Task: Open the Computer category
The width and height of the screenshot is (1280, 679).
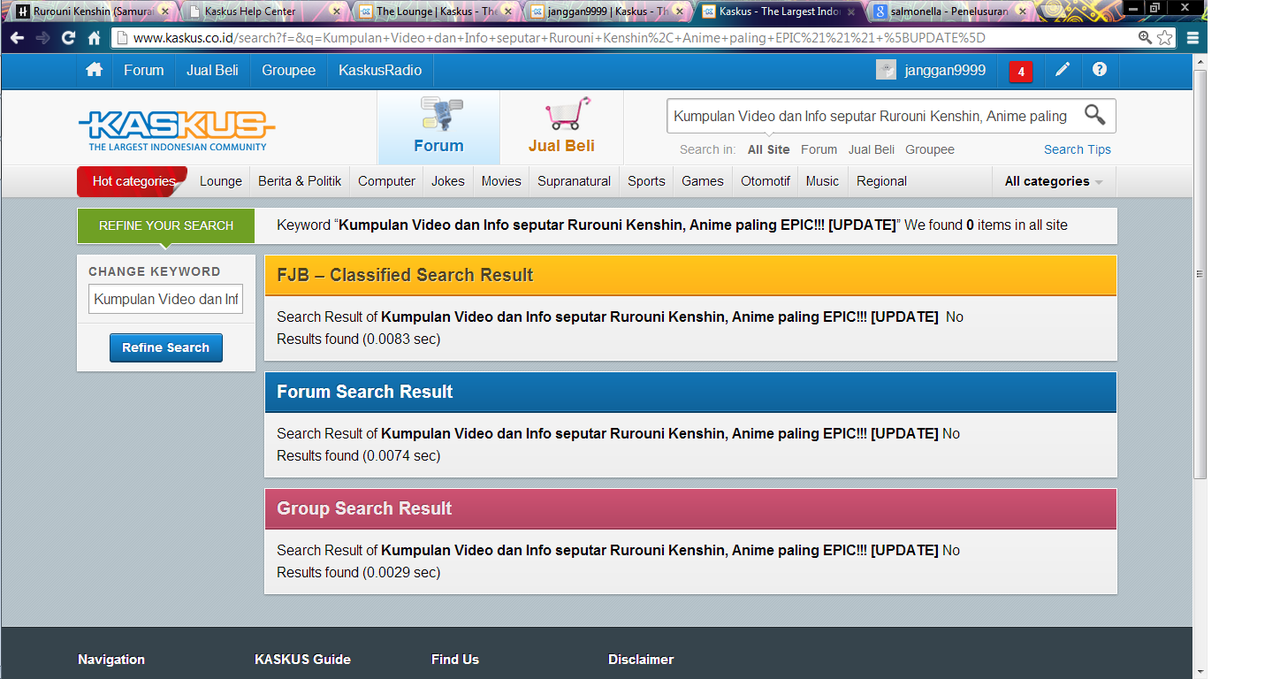Action: pos(387,181)
